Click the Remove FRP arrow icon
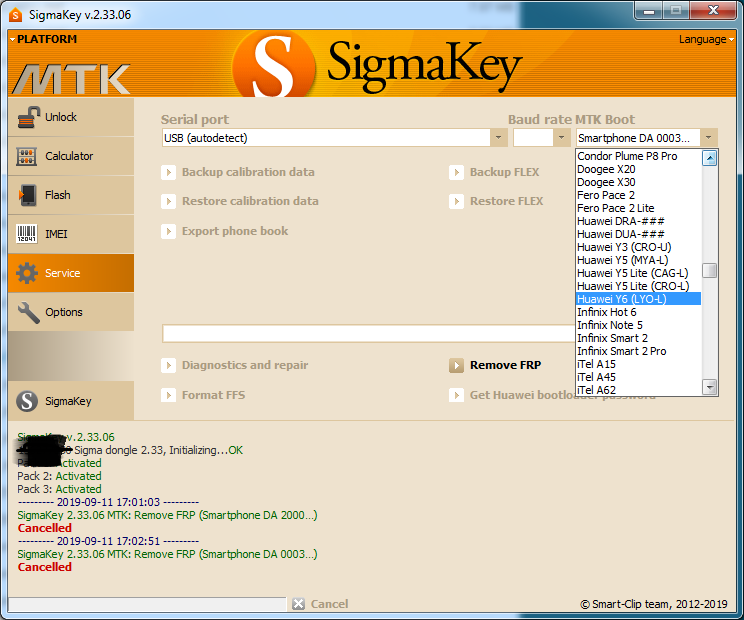This screenshot has width=744, height=620. coord(456,365)
